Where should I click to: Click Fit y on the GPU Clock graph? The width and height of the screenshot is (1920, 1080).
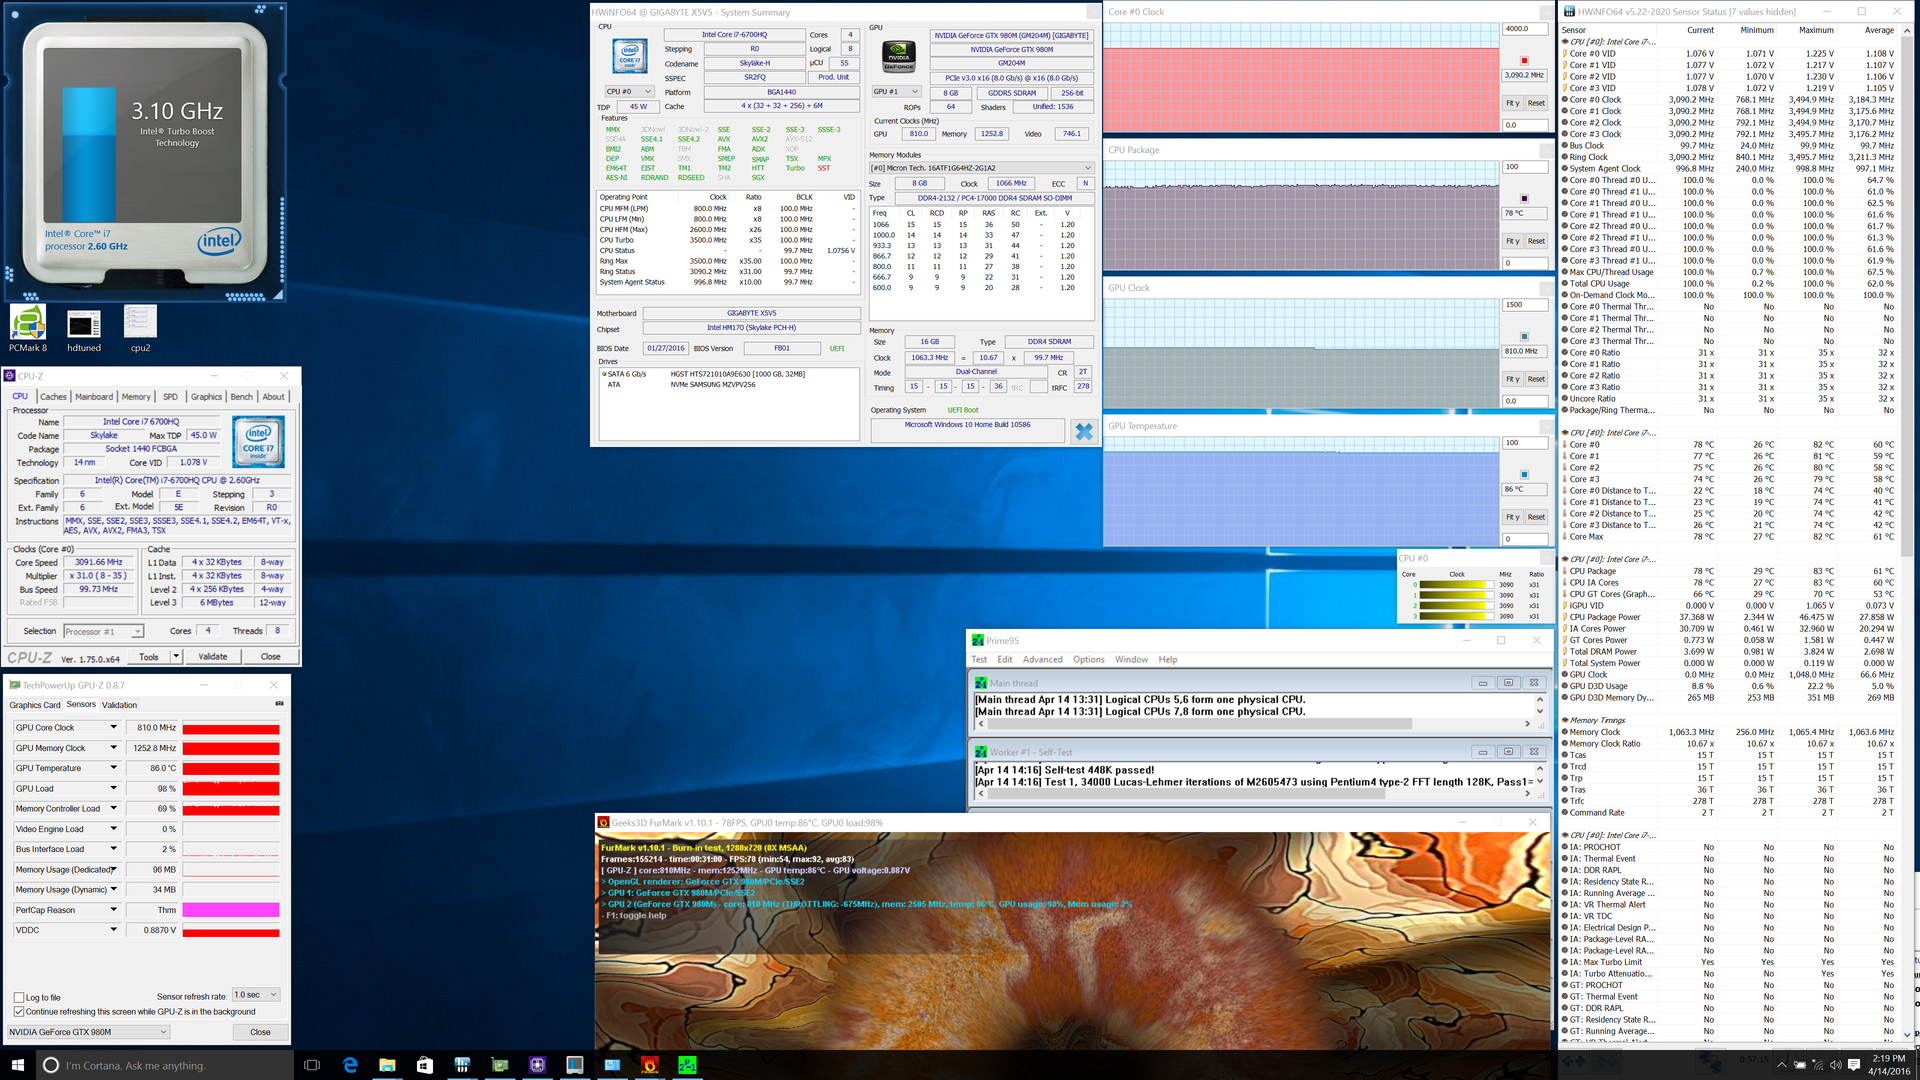[1512, 379]
